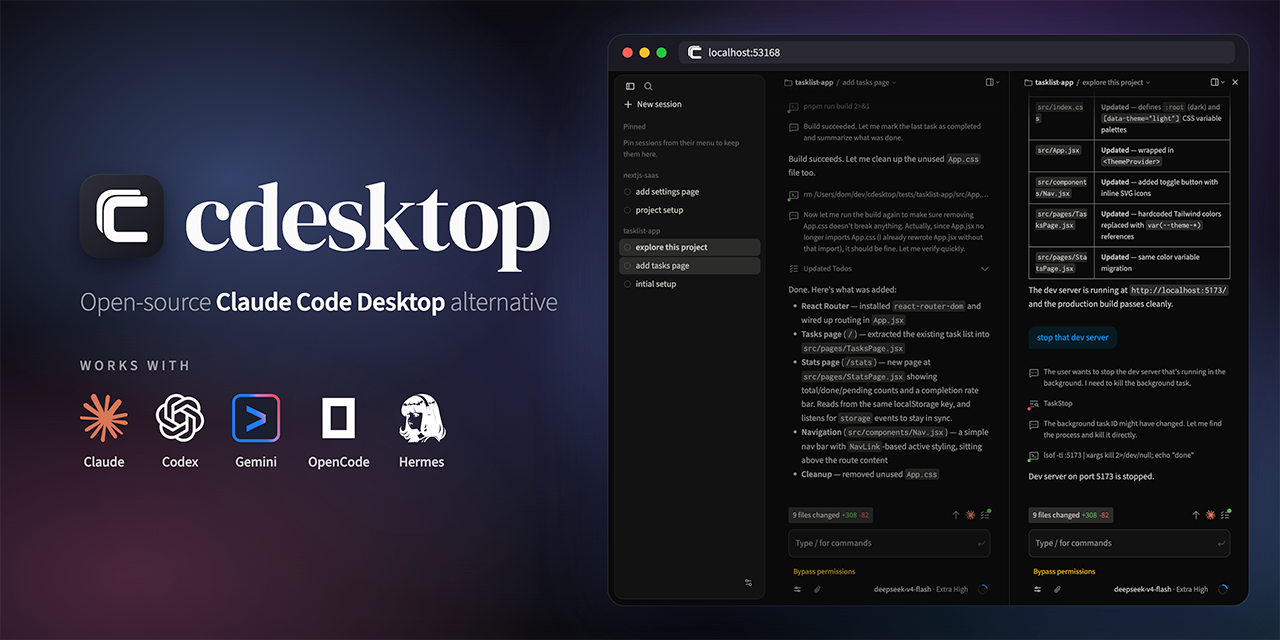
Task: Open 'explore this project' breadcrumb dropdown
Action: point(1116,82)
